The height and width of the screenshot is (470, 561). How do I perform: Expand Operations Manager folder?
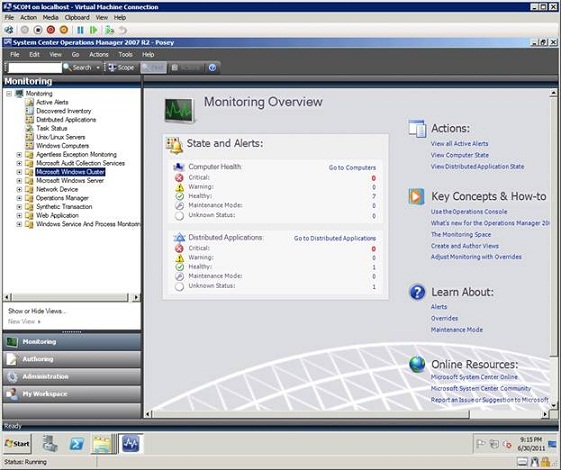click(19, 198)
